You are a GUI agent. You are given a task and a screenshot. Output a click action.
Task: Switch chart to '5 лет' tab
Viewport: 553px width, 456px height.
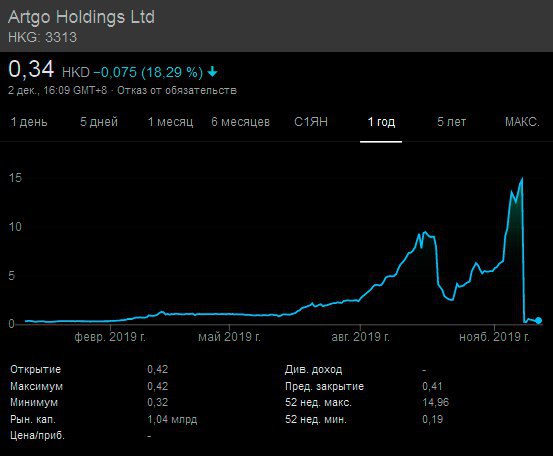tap(451, 122)
